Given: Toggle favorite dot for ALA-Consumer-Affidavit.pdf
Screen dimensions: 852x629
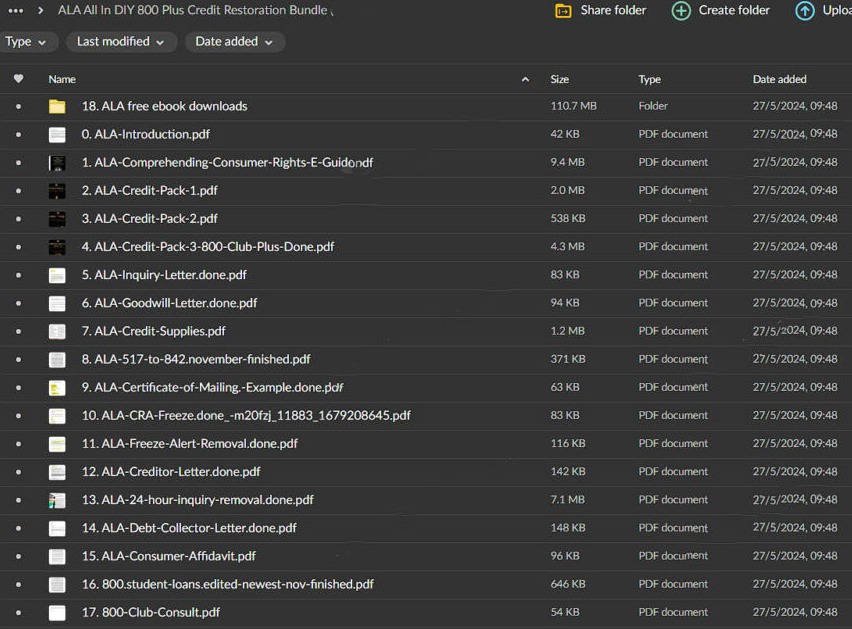Looking at the screenshot, I should (x=18, y=556).
